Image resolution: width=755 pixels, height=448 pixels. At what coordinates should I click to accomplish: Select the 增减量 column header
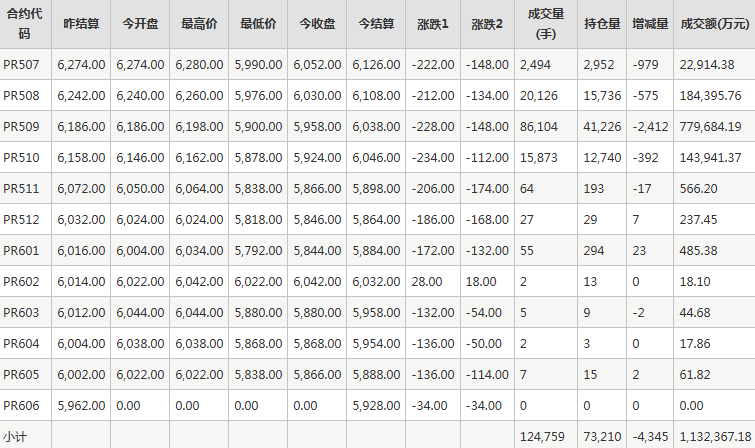(650, 24)
